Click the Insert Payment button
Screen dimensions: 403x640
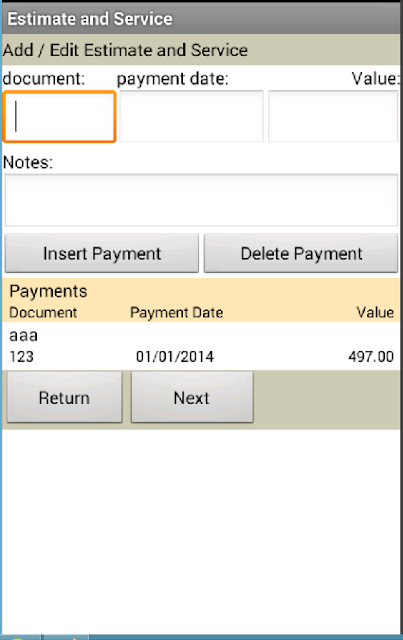click(x=102, y=253)
